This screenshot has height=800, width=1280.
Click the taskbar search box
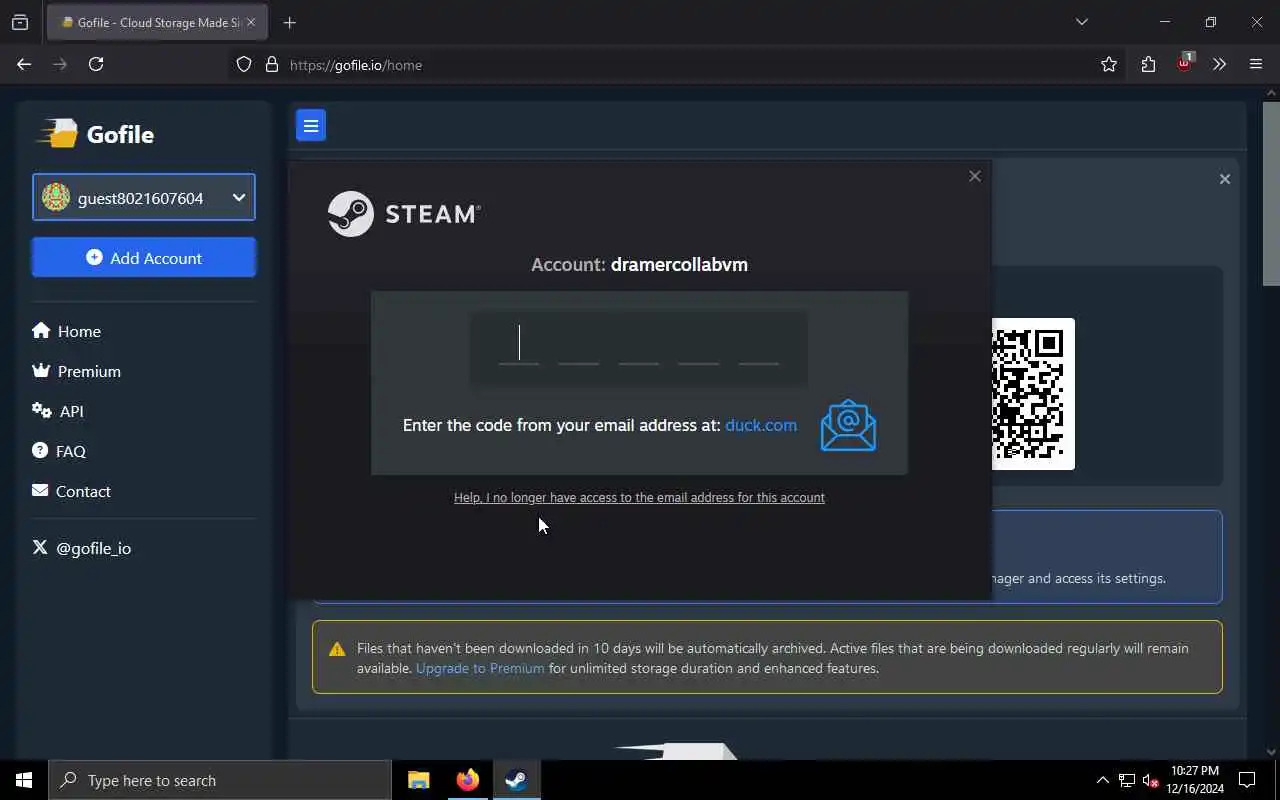(220, 780)
